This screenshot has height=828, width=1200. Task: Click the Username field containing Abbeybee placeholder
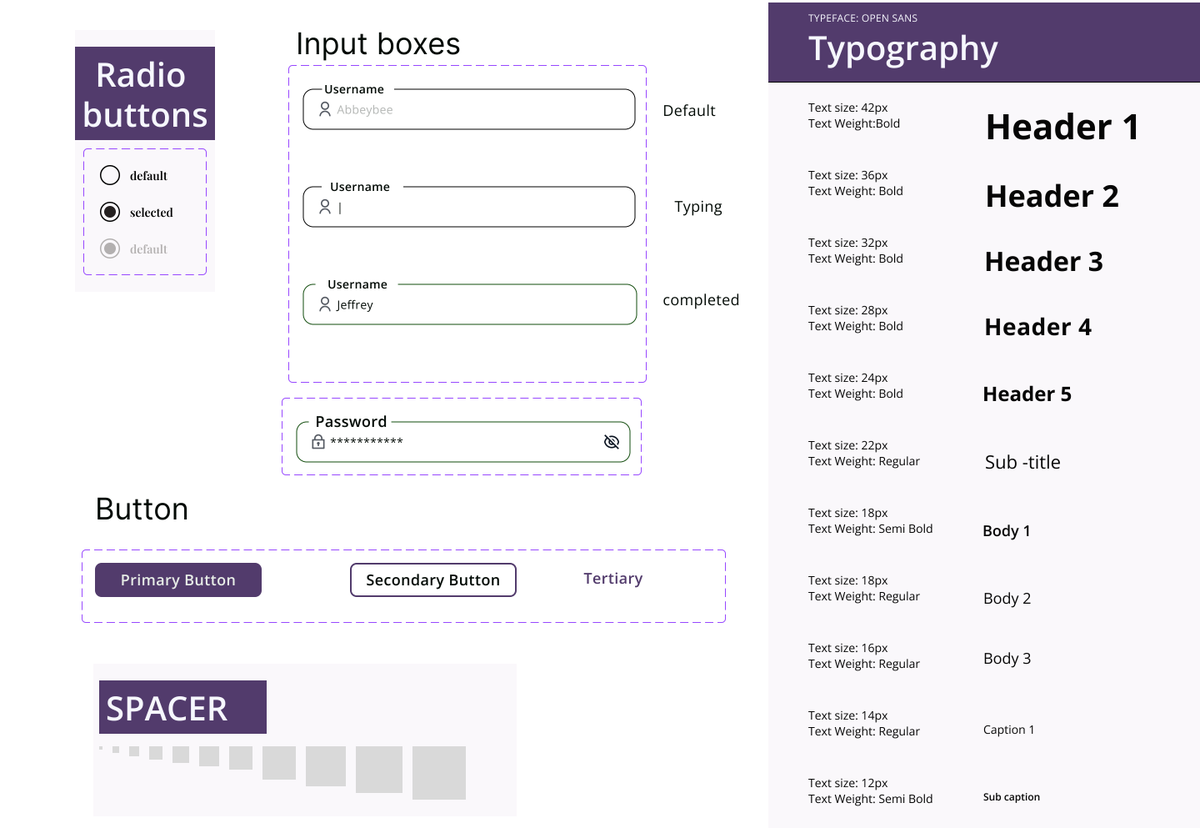[x=469, y=109]
